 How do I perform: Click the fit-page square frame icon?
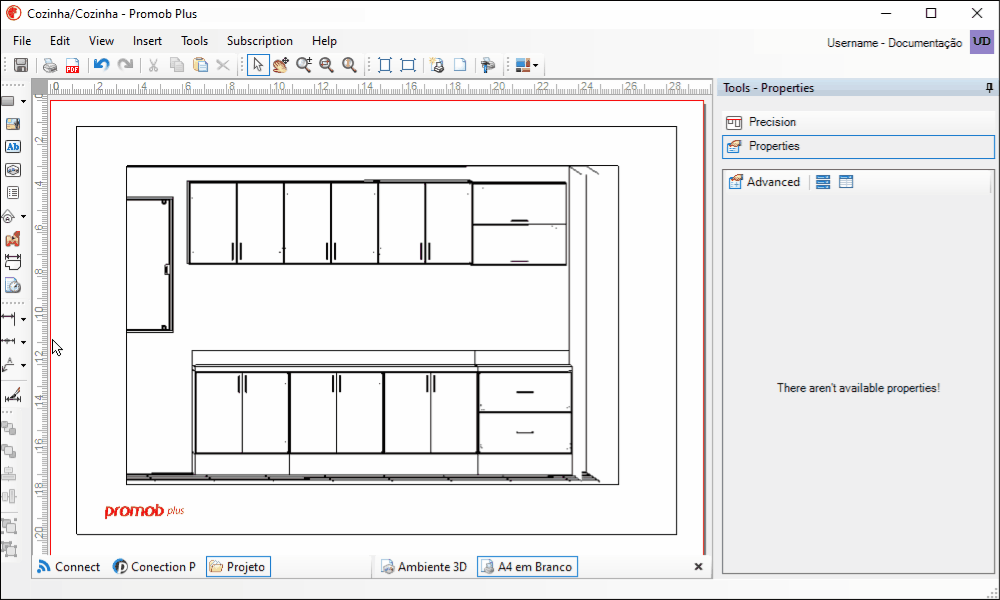click(x=385, y=65)
